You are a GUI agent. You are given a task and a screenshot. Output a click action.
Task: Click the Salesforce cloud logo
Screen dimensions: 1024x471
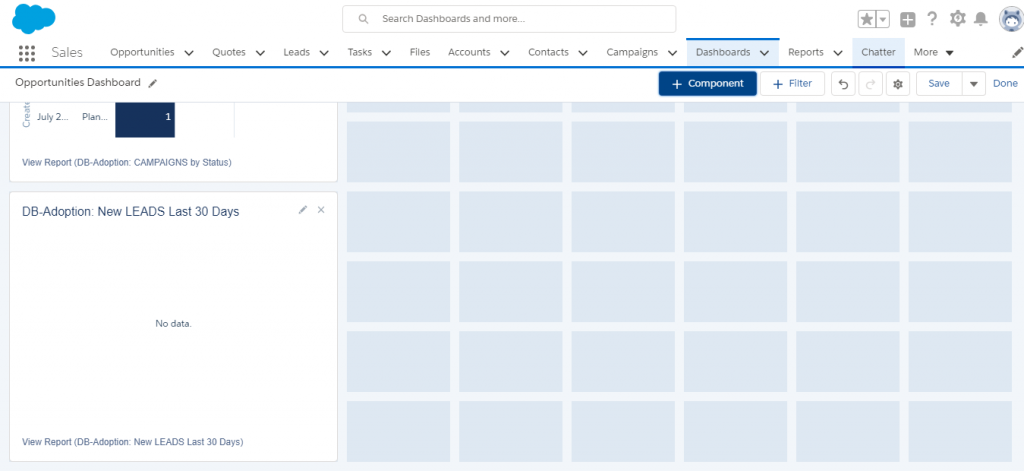click(x=34, y=18)
